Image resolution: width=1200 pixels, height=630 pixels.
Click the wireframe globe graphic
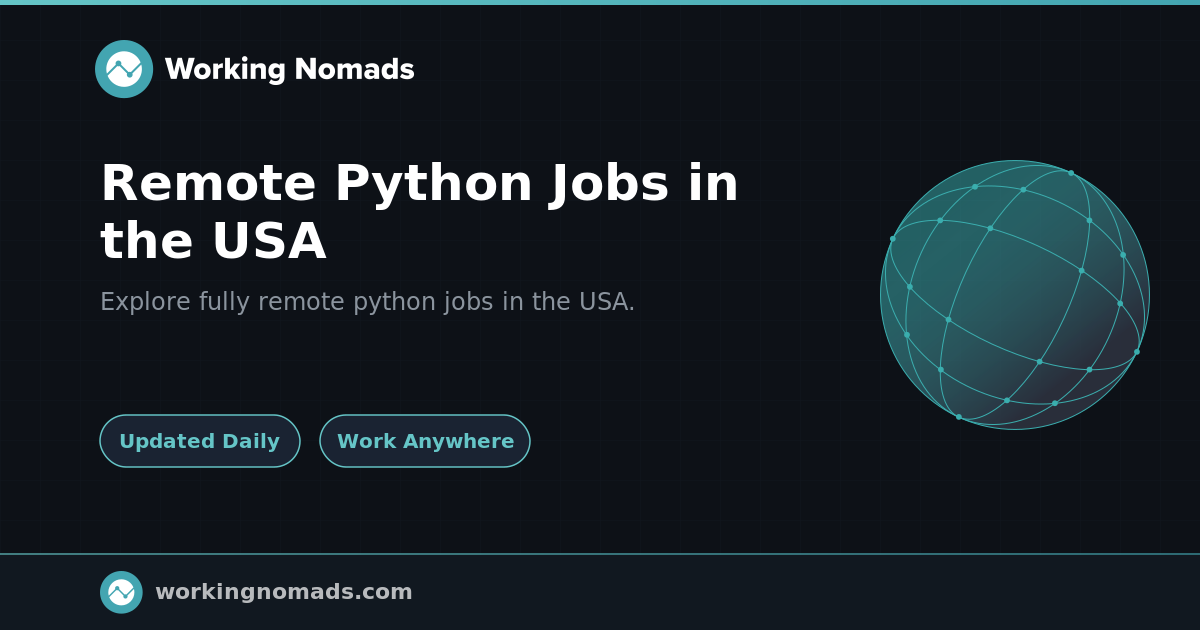click(1014, 295)
